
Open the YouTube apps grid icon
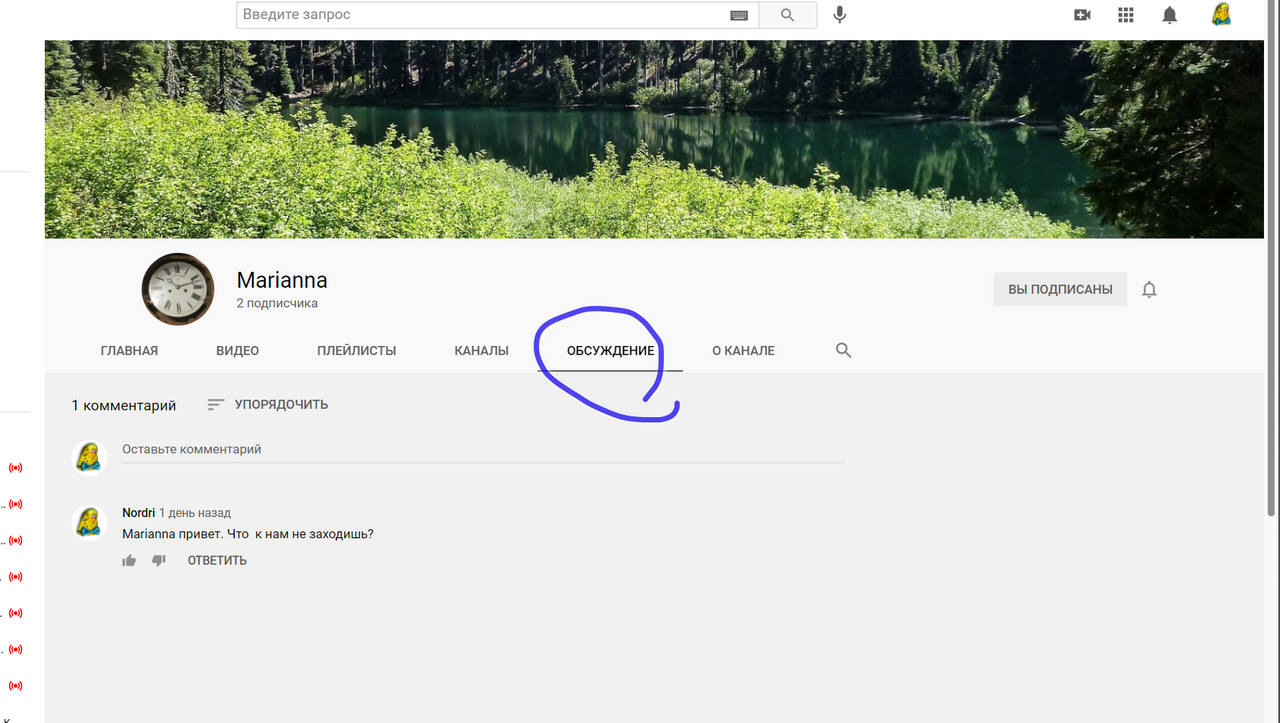tap(1126, 15)
